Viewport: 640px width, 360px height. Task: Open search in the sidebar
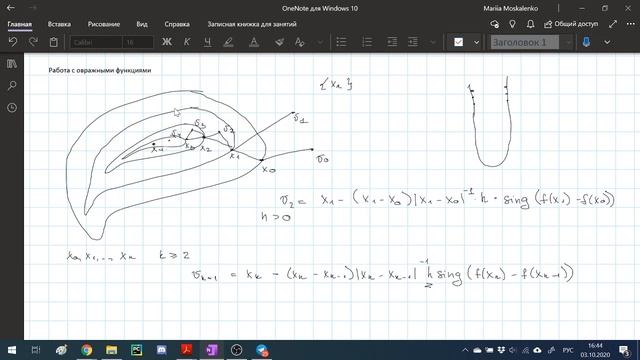coord(12,86)
